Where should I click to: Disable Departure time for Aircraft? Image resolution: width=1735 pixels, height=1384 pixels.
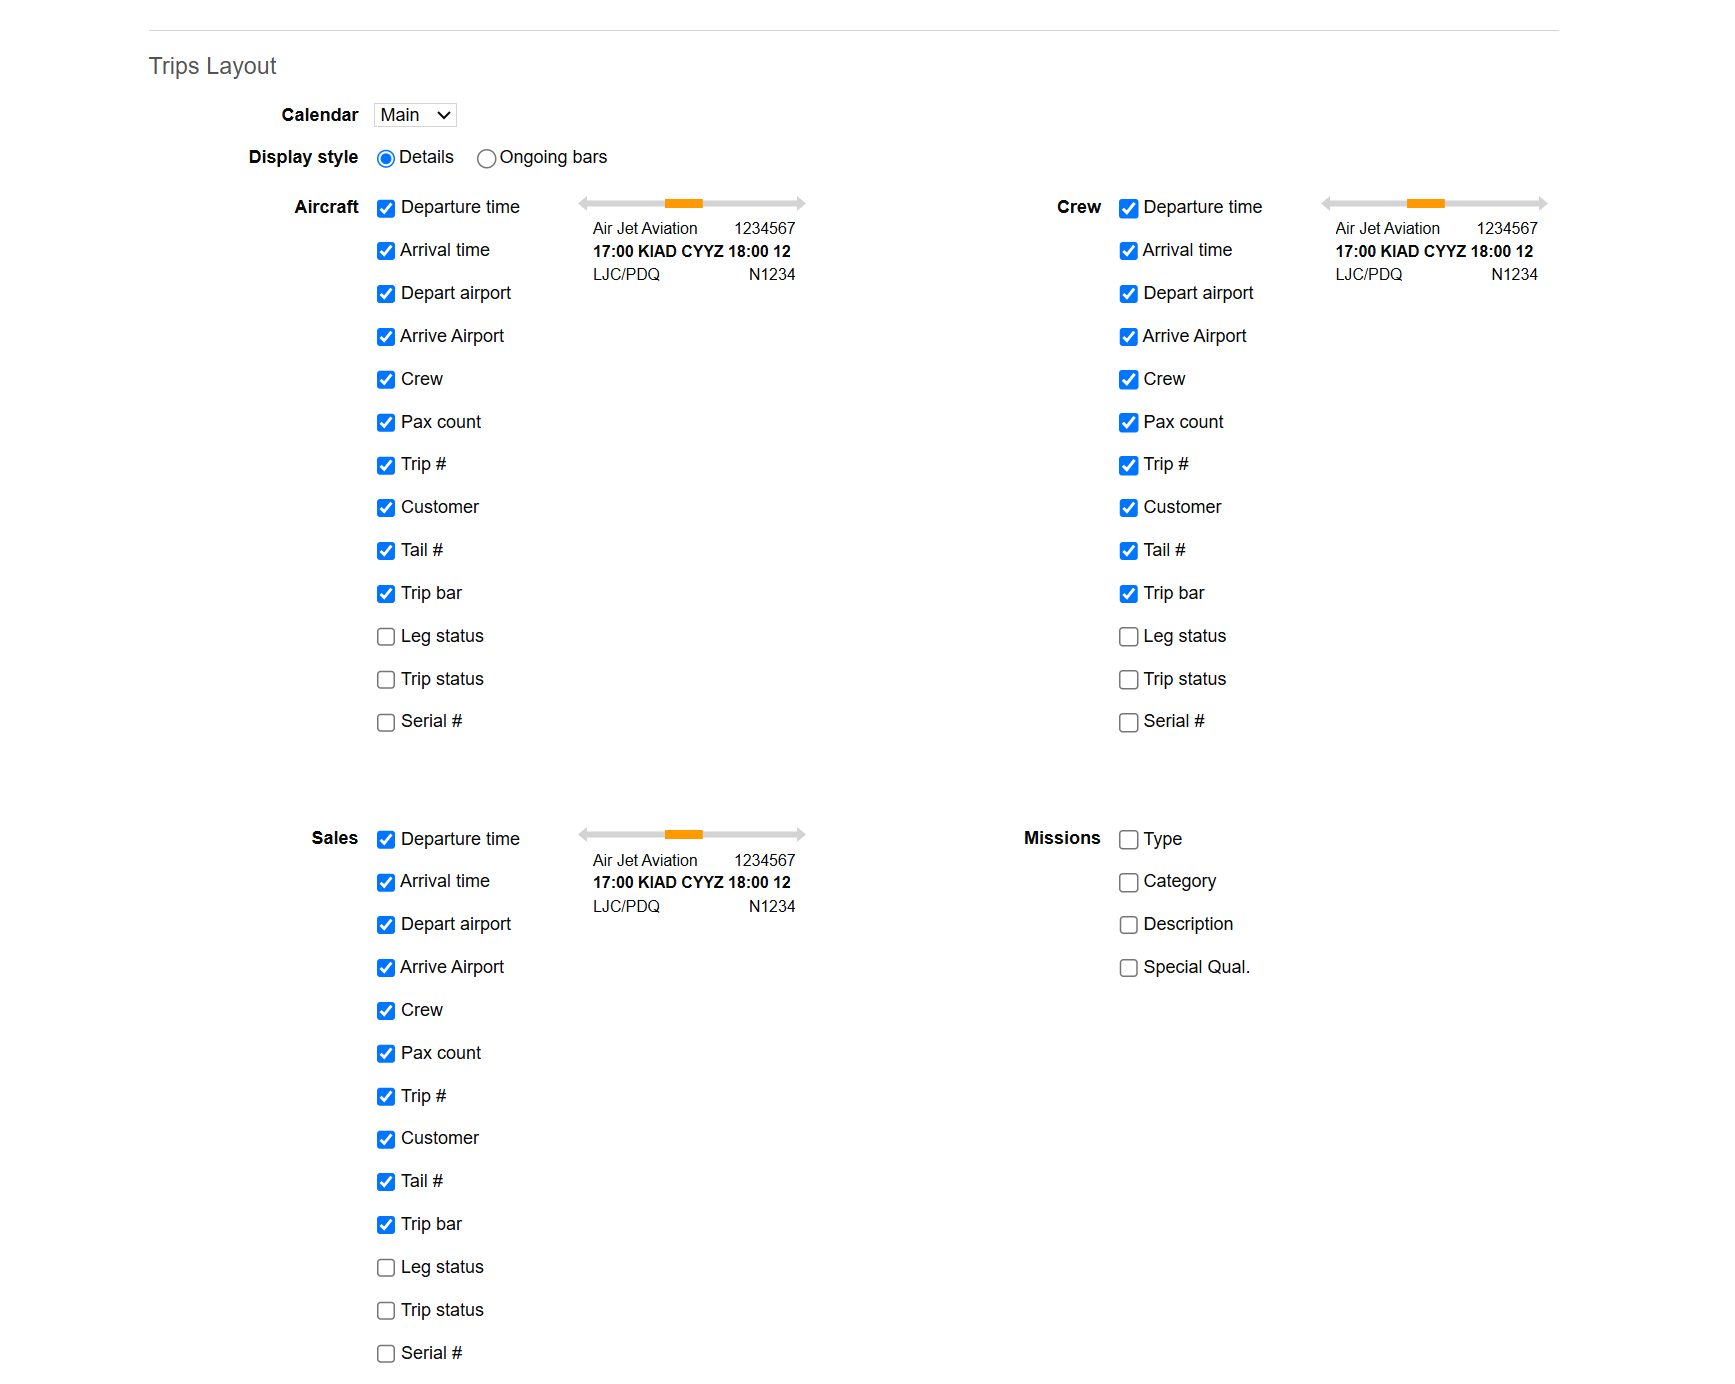(x=386, y=208)
